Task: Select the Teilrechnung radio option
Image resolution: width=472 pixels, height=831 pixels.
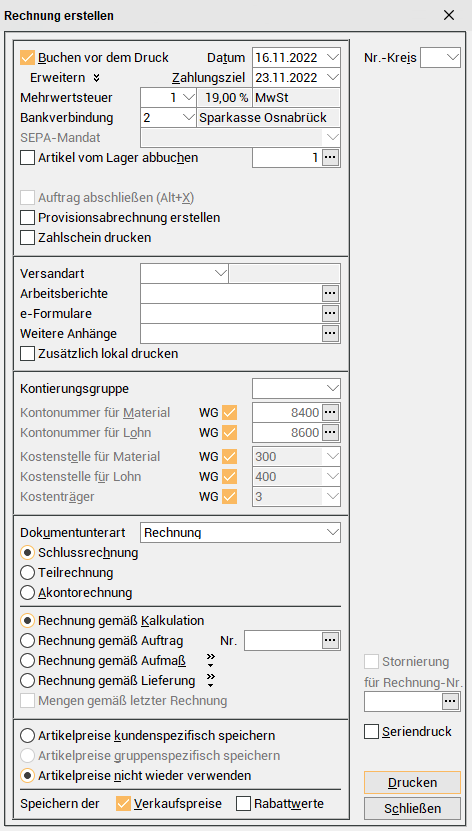Action: click(27, 572)
